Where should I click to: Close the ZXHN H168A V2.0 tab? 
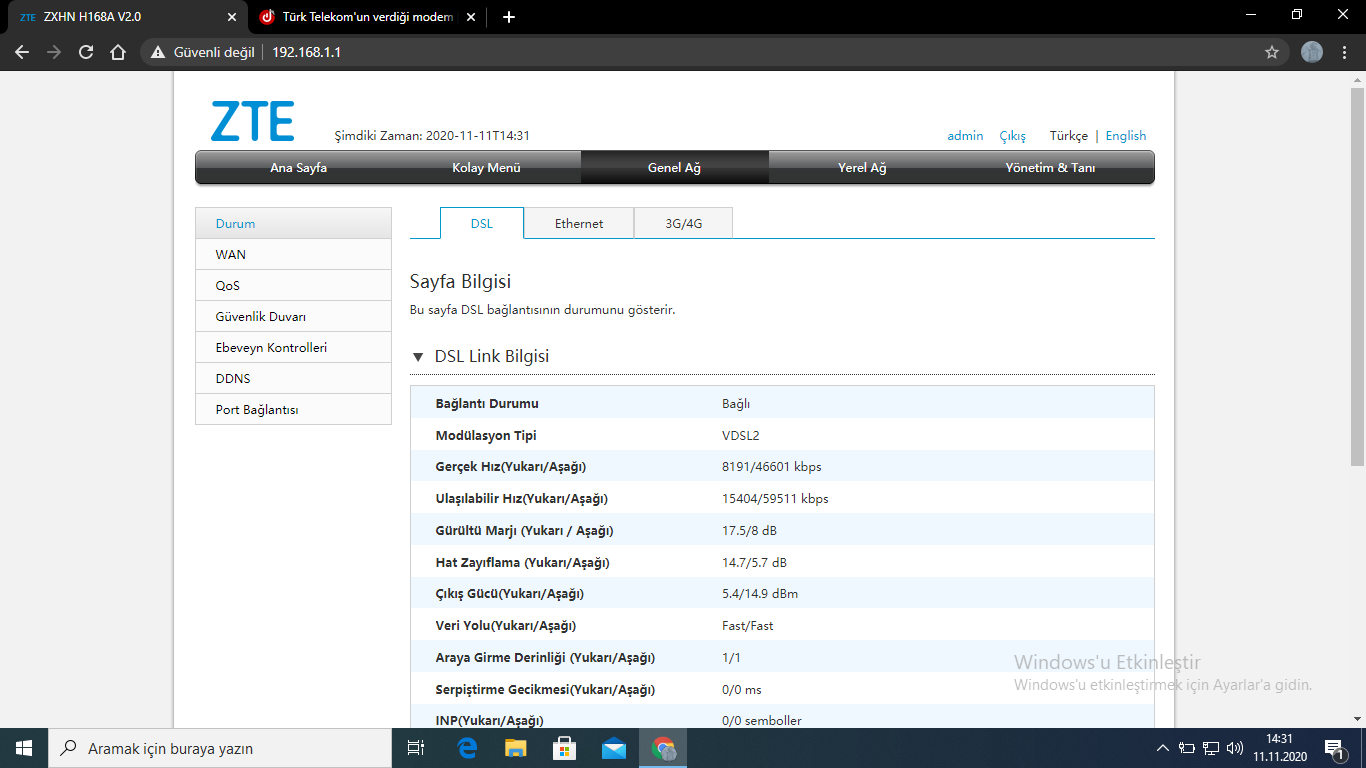point(232,17)
